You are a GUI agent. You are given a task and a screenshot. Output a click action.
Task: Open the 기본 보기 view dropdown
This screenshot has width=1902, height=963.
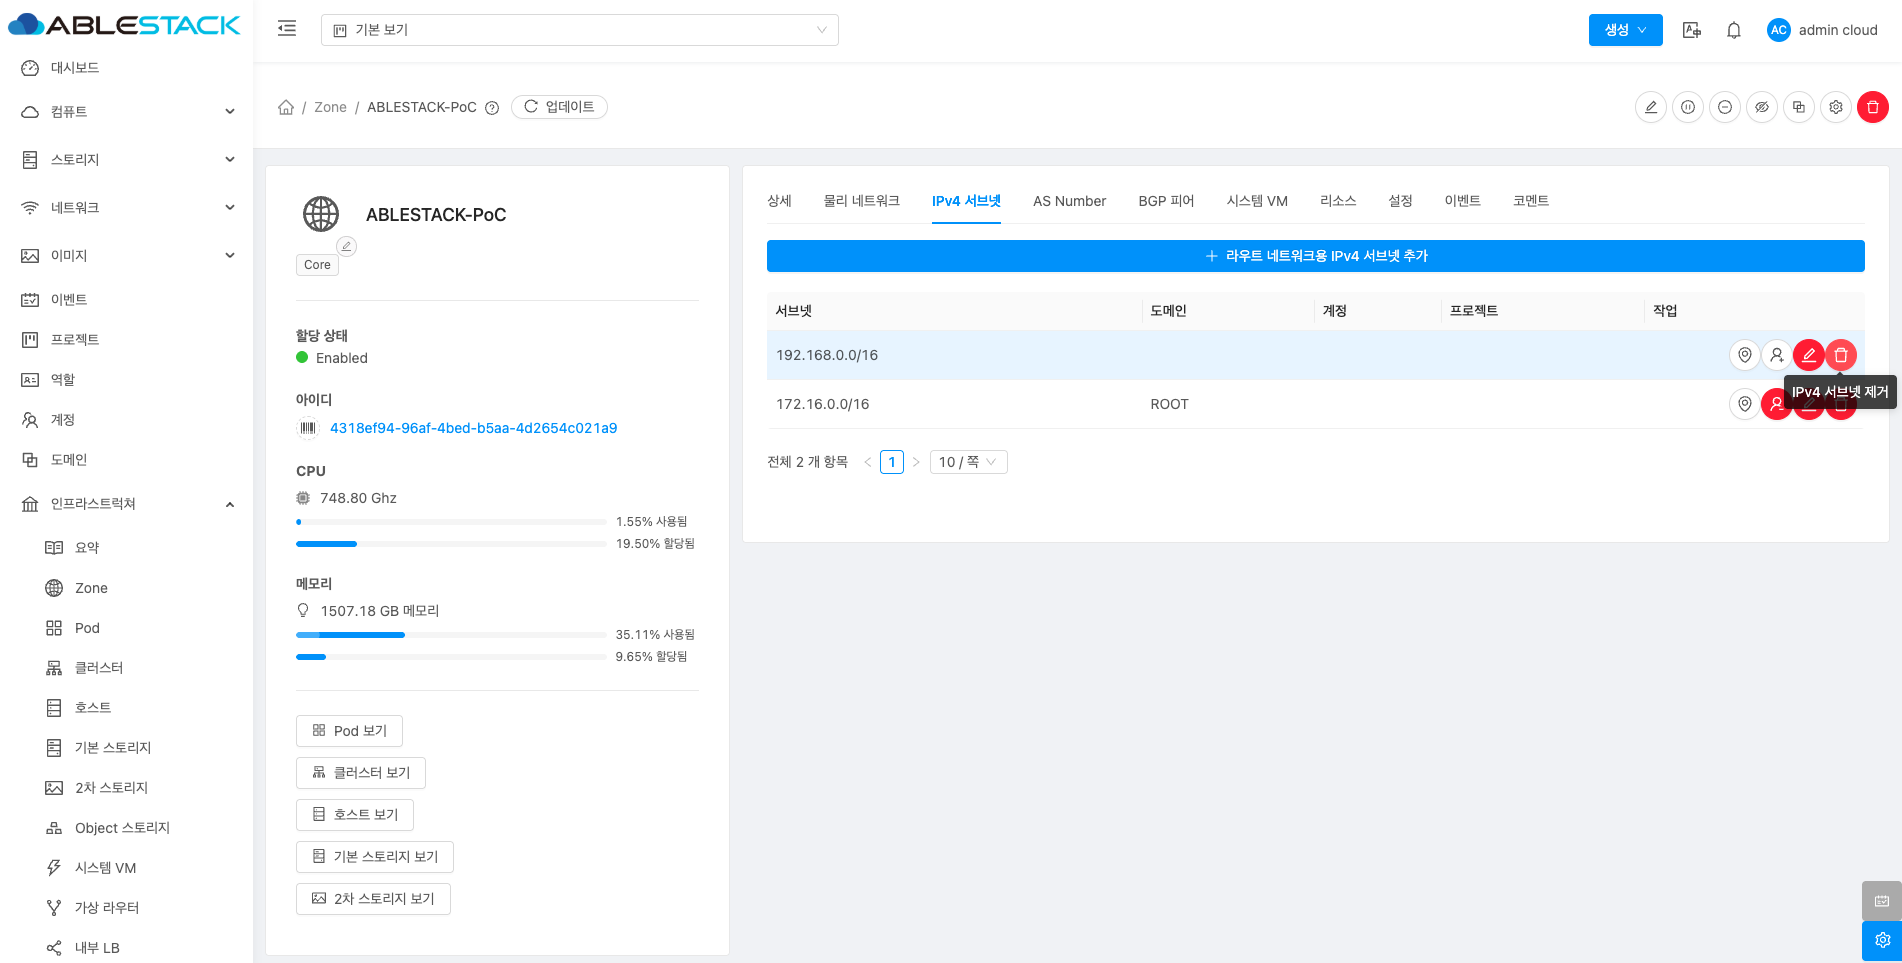pyautogui.click(x=579, y=30)
